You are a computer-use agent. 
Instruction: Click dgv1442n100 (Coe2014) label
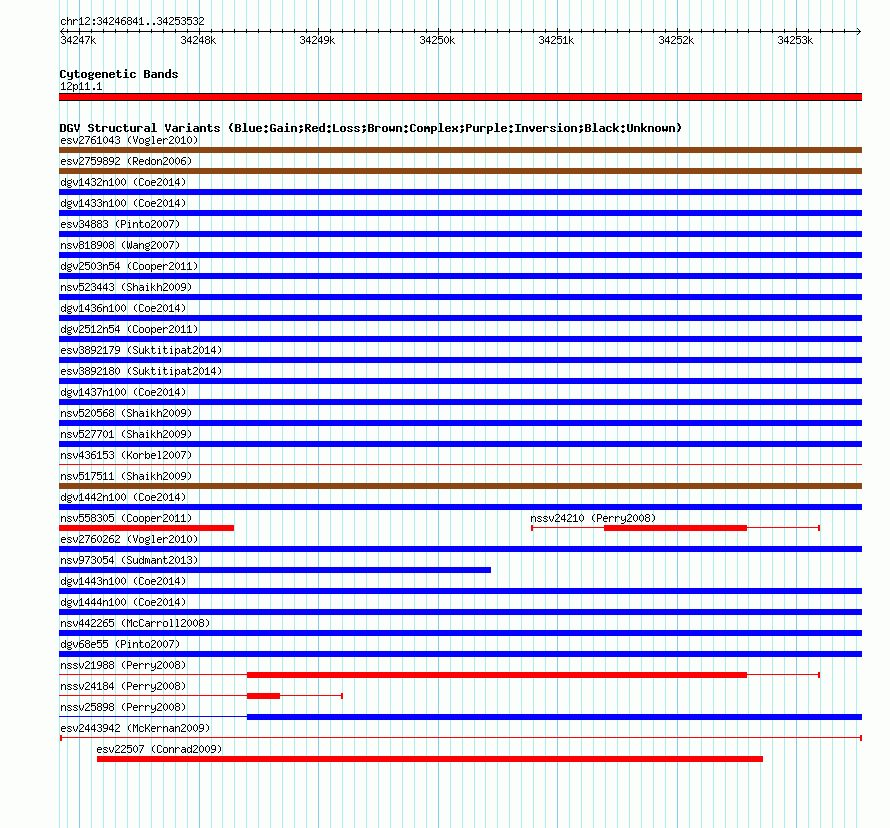click(123, 497)
